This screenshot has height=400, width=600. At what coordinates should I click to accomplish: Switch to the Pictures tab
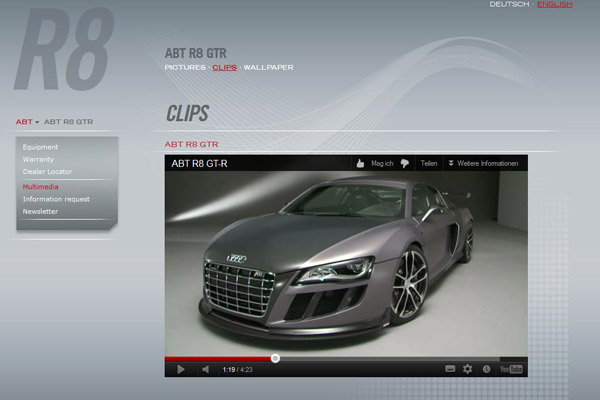coord(184,67)
